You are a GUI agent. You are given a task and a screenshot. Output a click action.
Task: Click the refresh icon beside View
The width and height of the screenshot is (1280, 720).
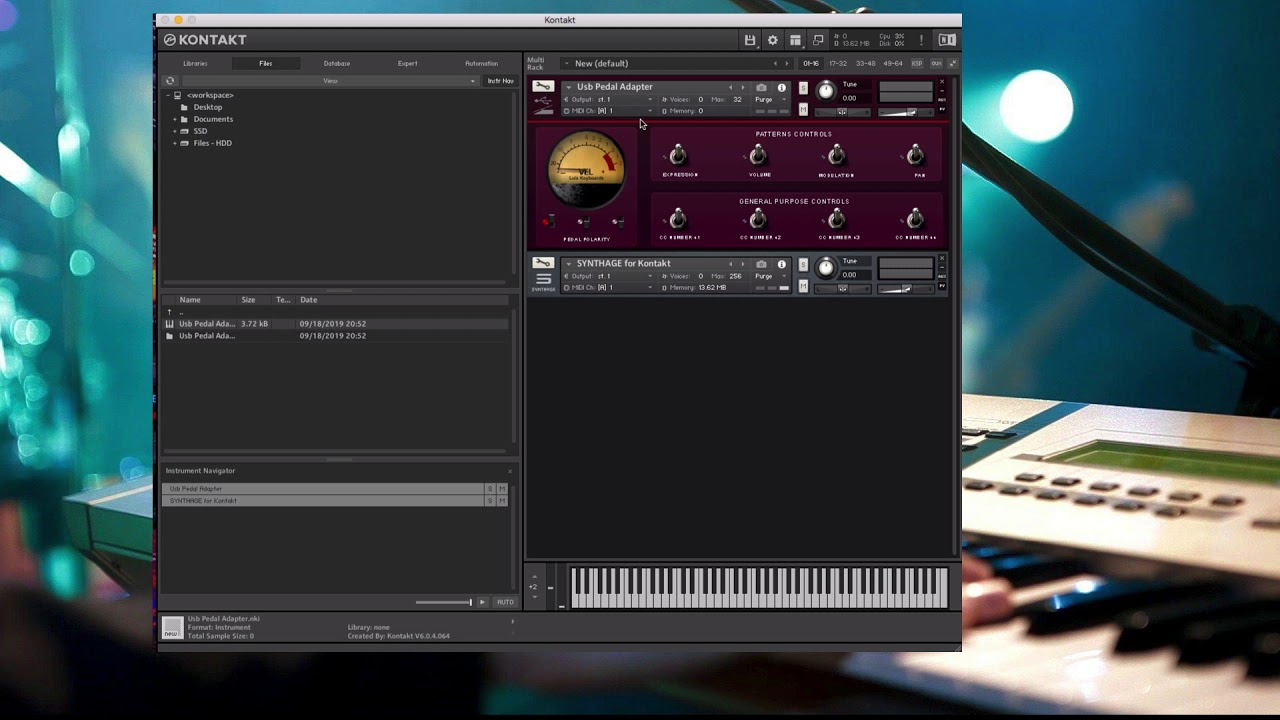click(x=170, y=81)
